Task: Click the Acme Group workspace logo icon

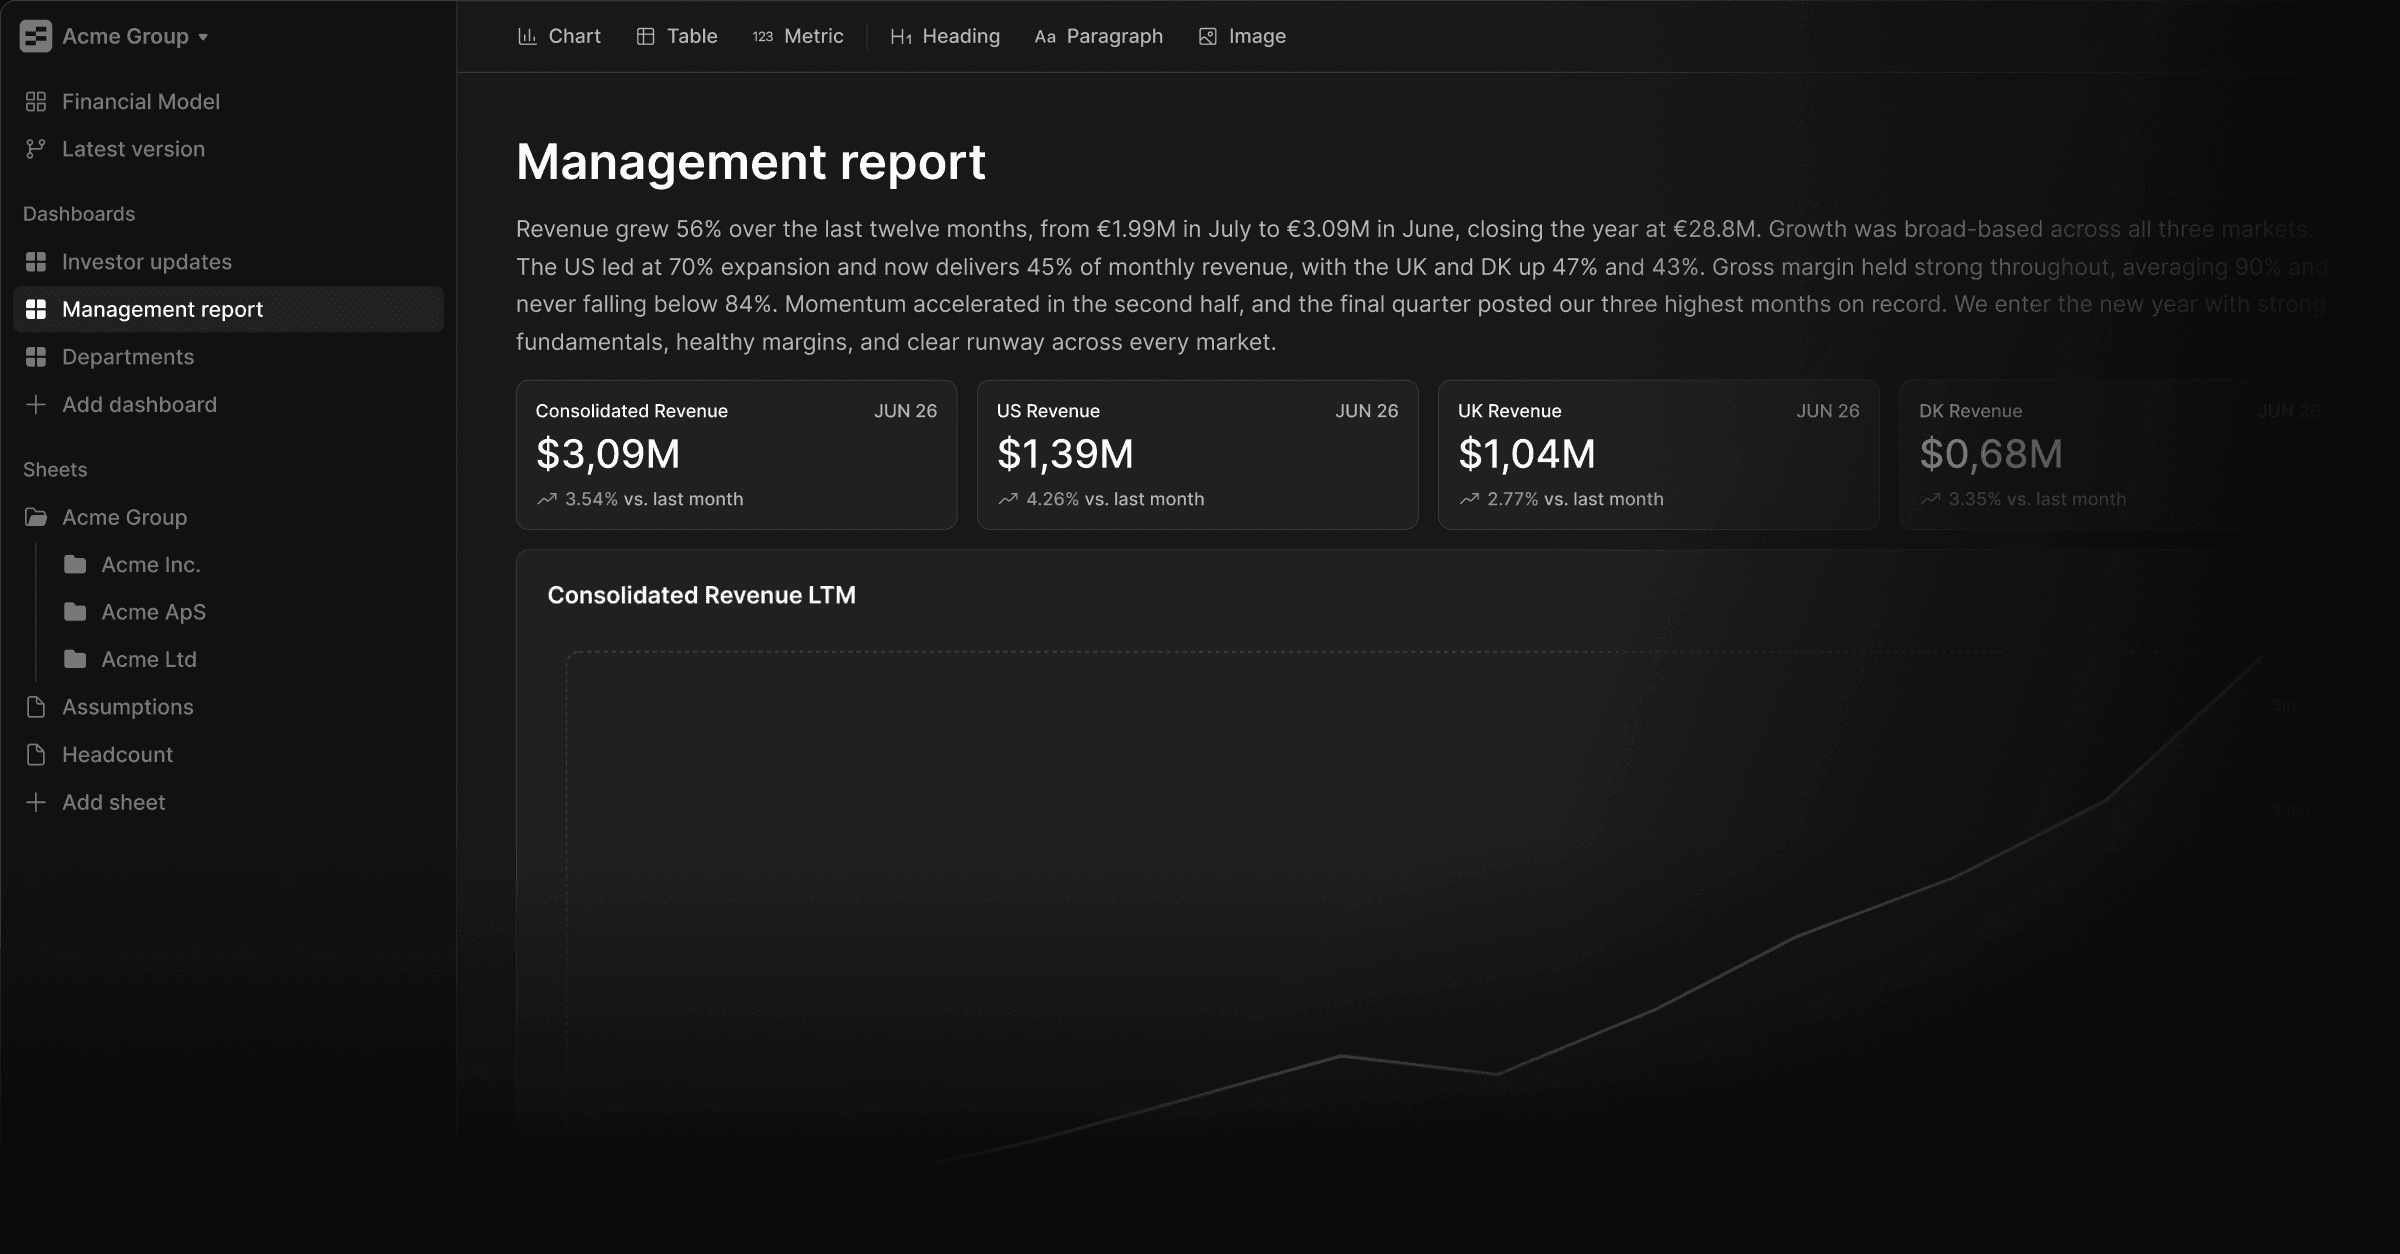Action: click(36, 36)
